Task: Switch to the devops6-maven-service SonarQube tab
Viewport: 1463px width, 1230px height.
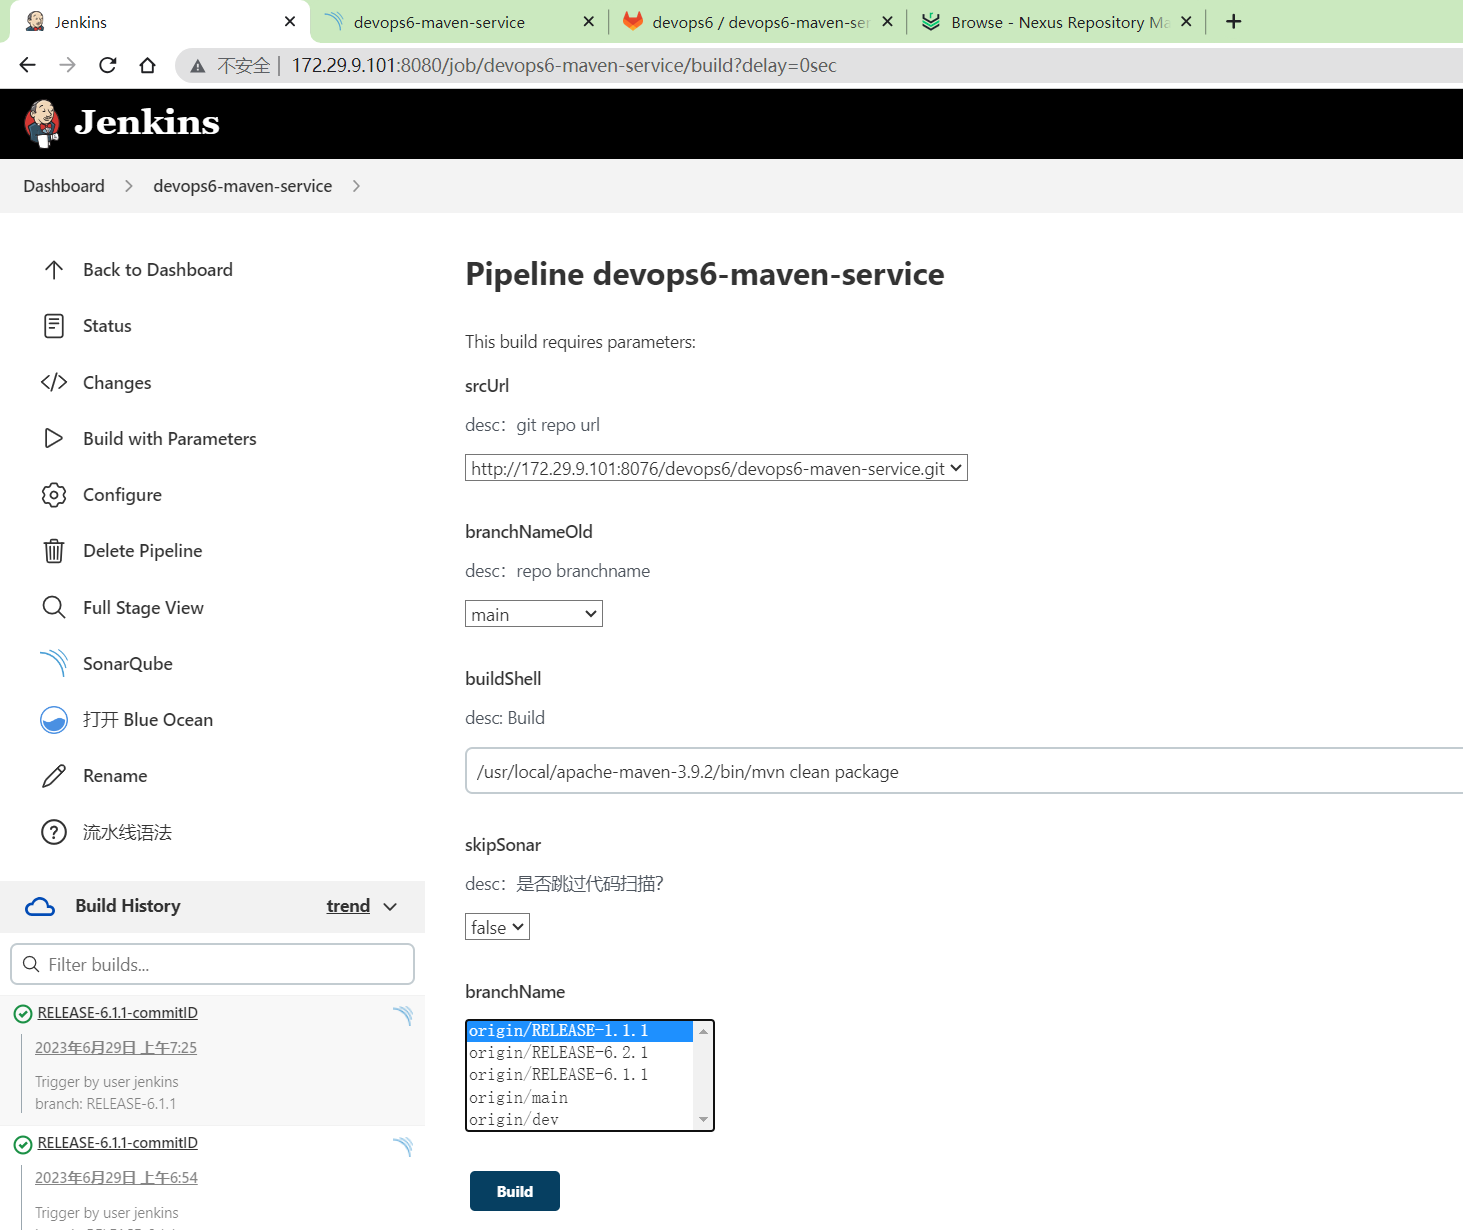Action: [460, 22]
